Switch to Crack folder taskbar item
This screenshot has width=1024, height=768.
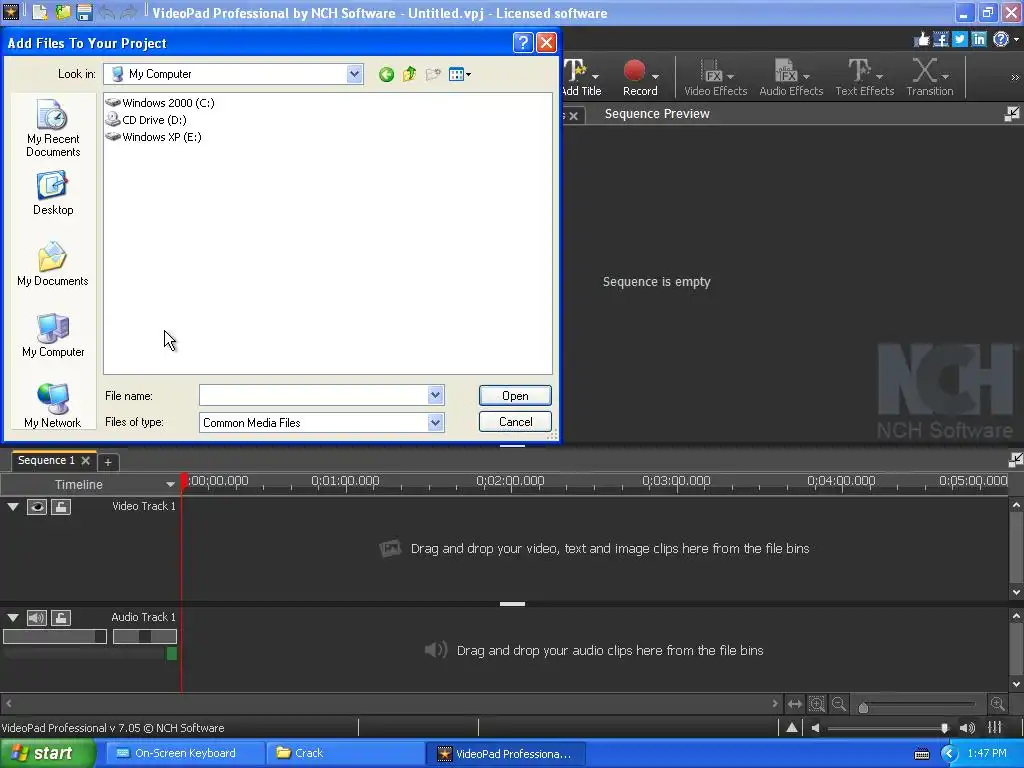tap(344, 754)
